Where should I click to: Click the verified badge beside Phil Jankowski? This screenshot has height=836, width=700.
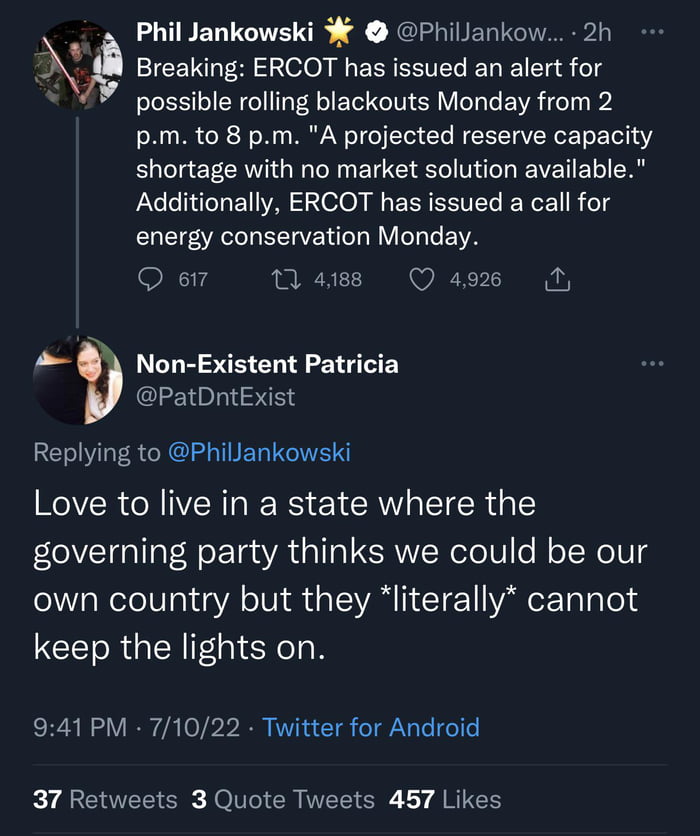(x=375, y=33)
